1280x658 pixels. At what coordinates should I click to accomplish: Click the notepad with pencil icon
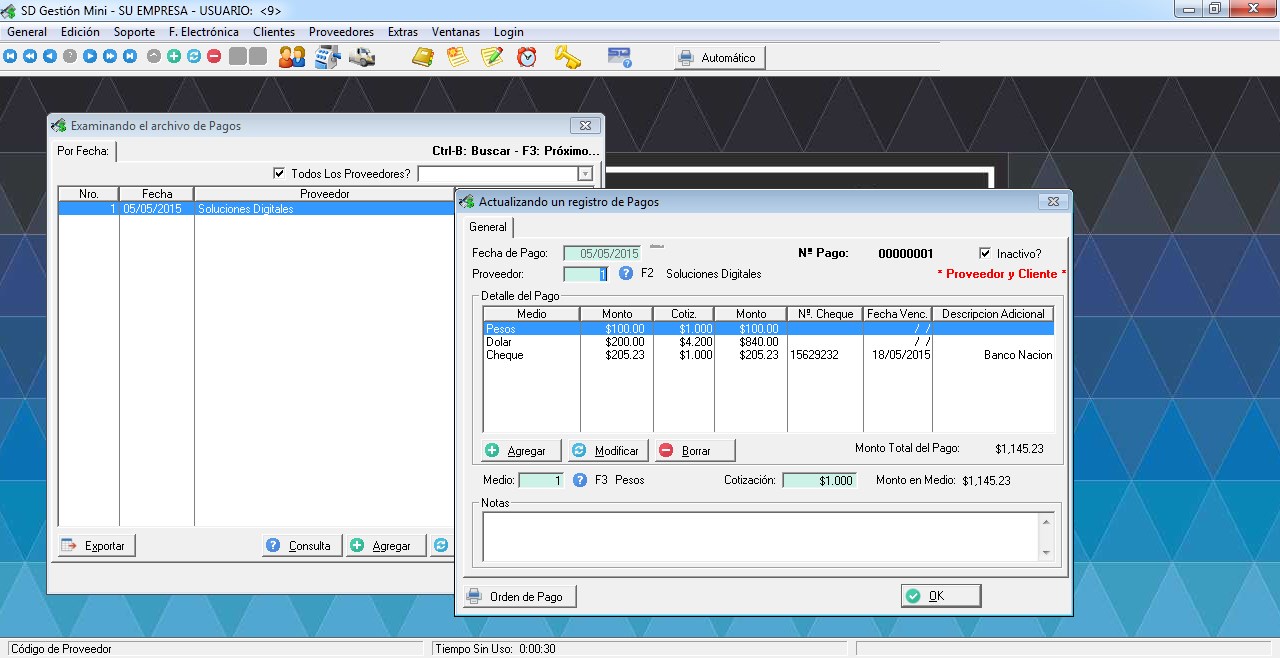pos(491,57)
